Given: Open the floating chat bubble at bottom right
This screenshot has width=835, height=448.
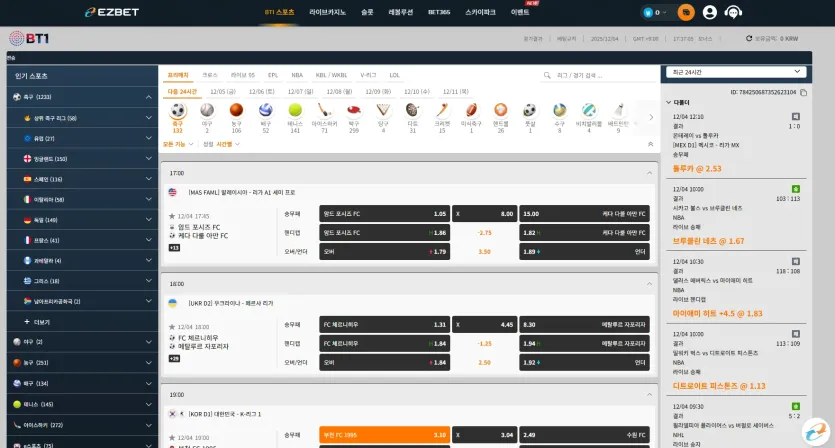Looking at the screenshot, I should (815, 431).
